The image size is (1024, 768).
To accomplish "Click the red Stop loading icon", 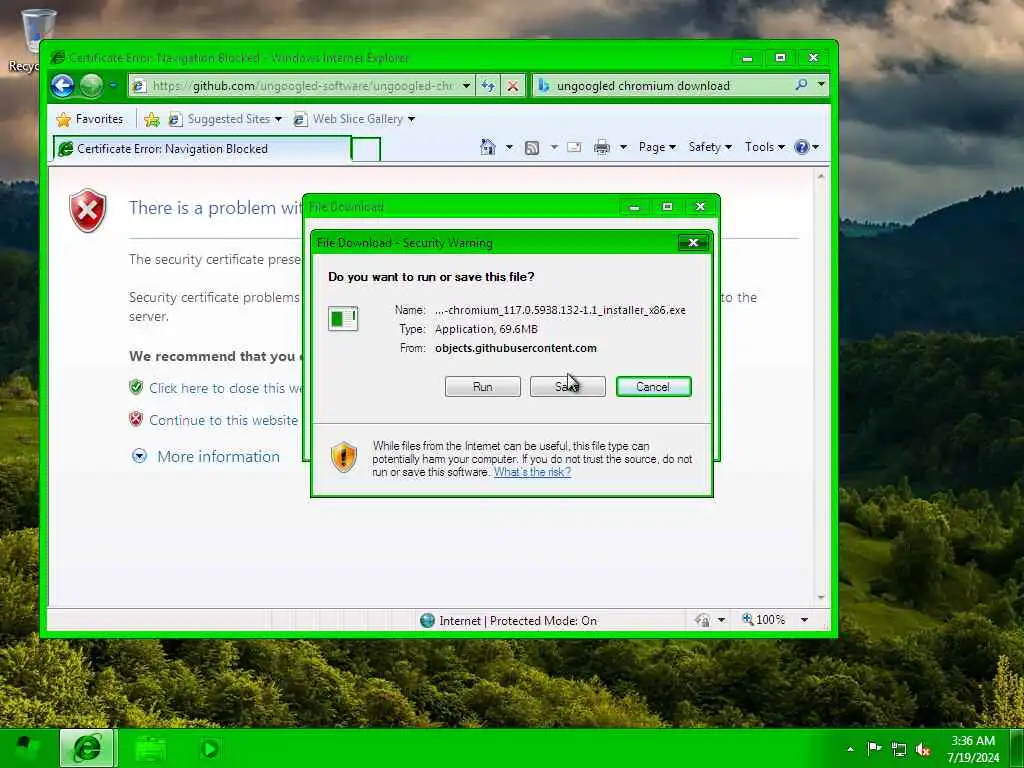I will point(513,86).
